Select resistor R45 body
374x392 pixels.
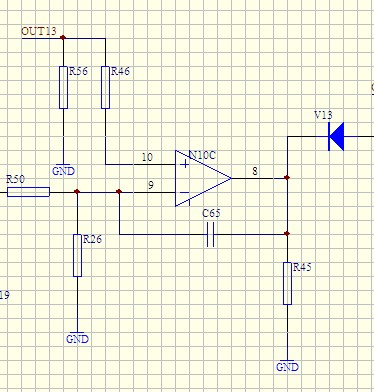287,283
